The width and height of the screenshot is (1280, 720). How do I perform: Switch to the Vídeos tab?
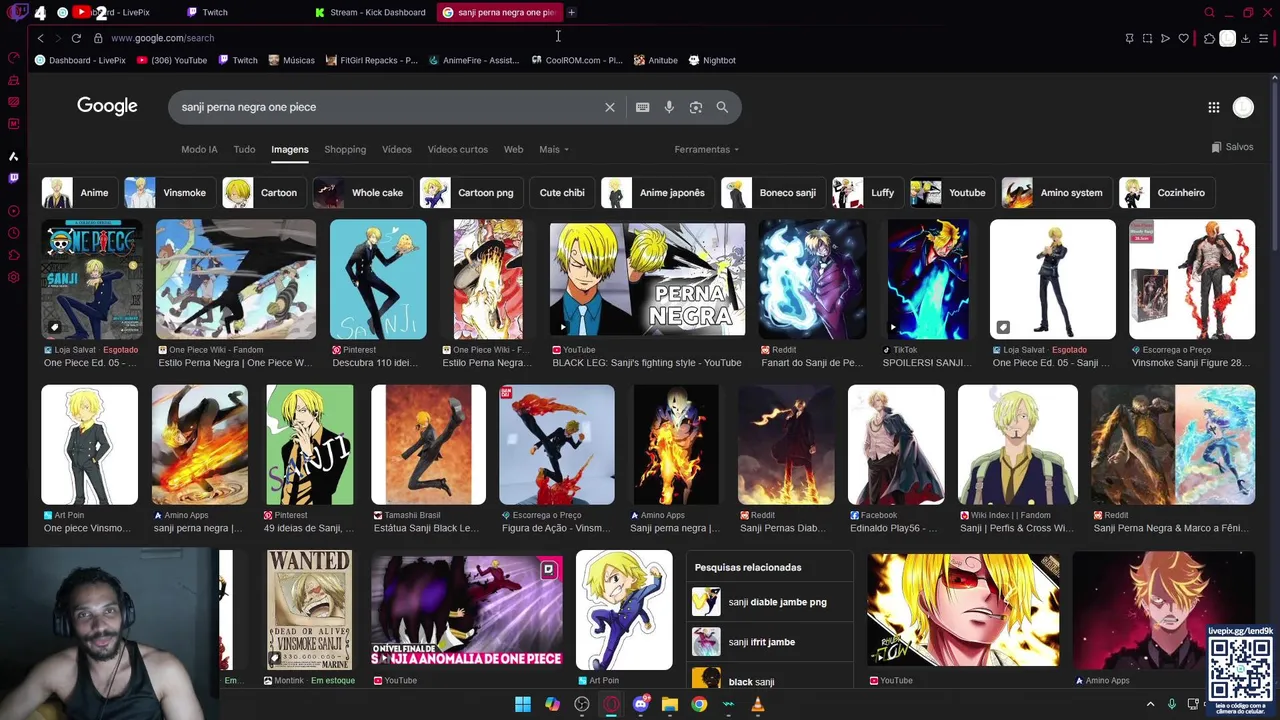[397, 149]
